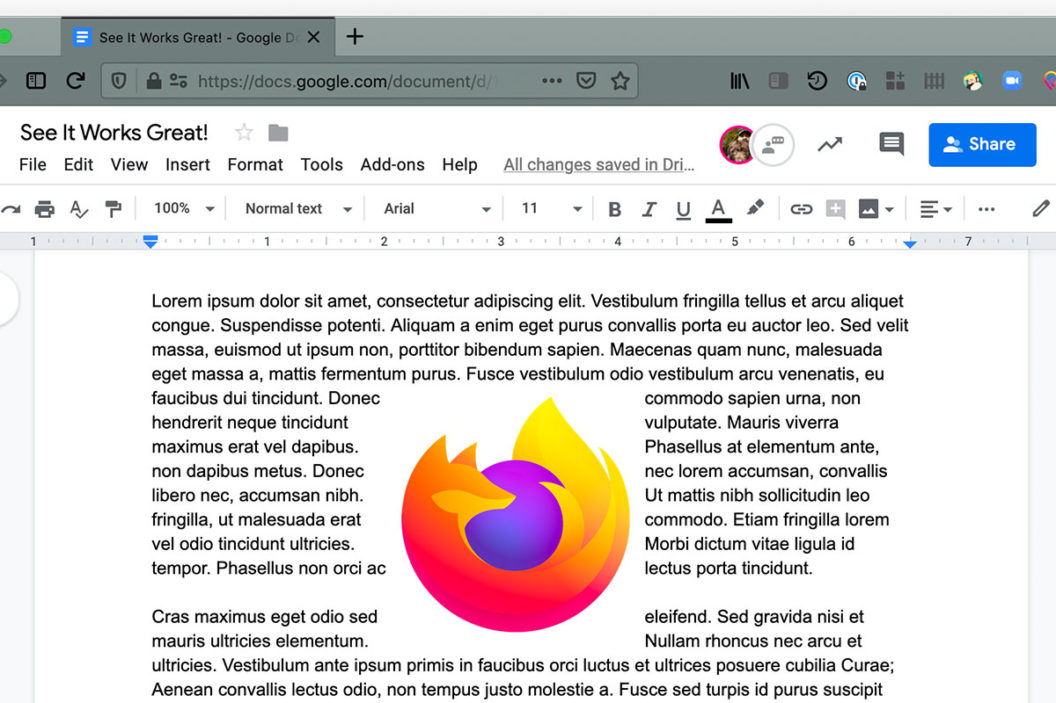Open the Insert menu
This screenshot has height=703, width=1056.
click(187, 165)
